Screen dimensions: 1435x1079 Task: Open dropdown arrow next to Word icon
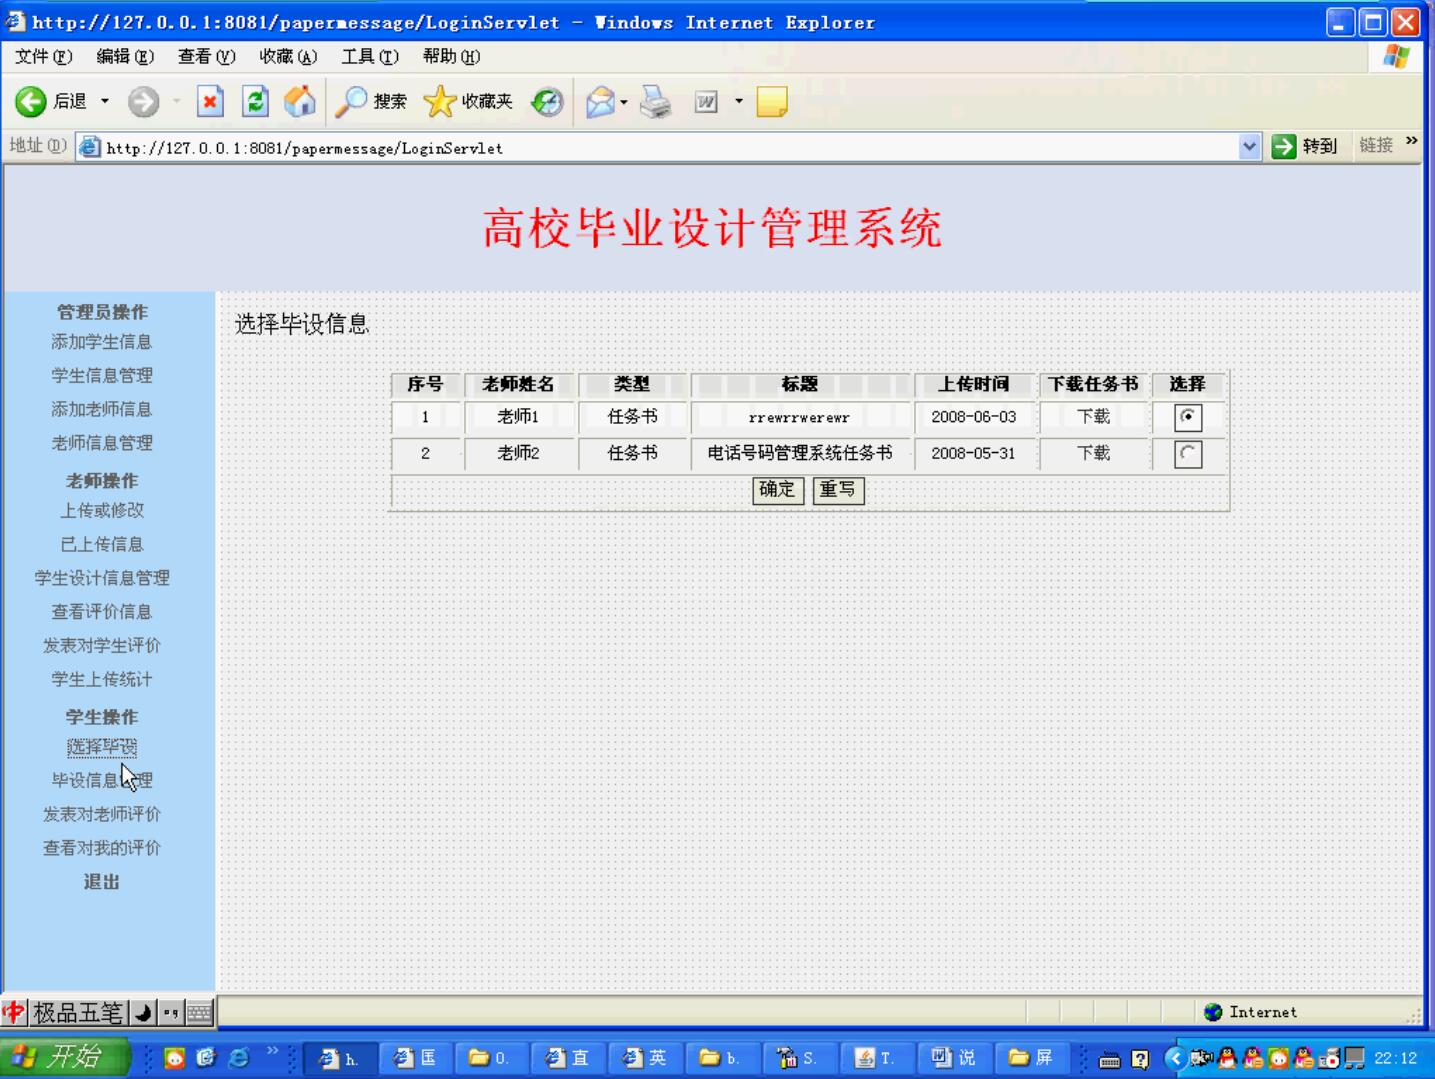click(x=739, y=101)
